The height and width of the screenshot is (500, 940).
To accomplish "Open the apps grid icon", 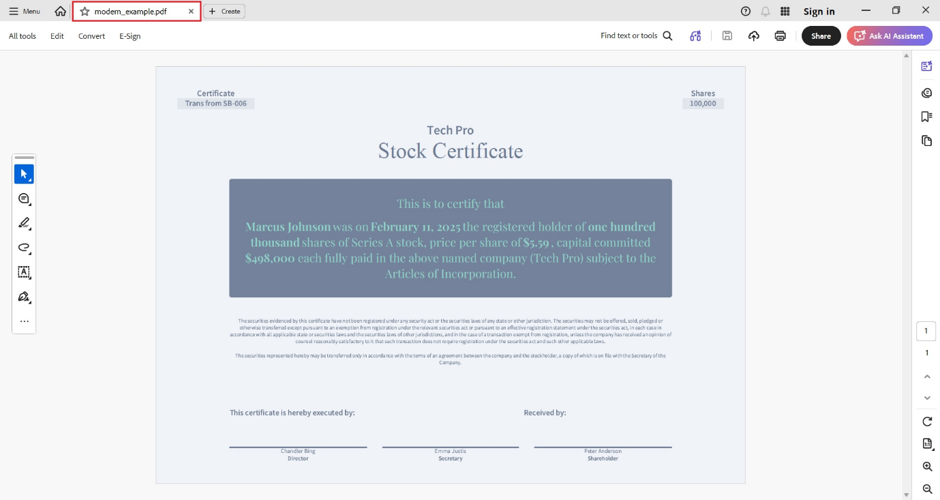I will (785, 11).
